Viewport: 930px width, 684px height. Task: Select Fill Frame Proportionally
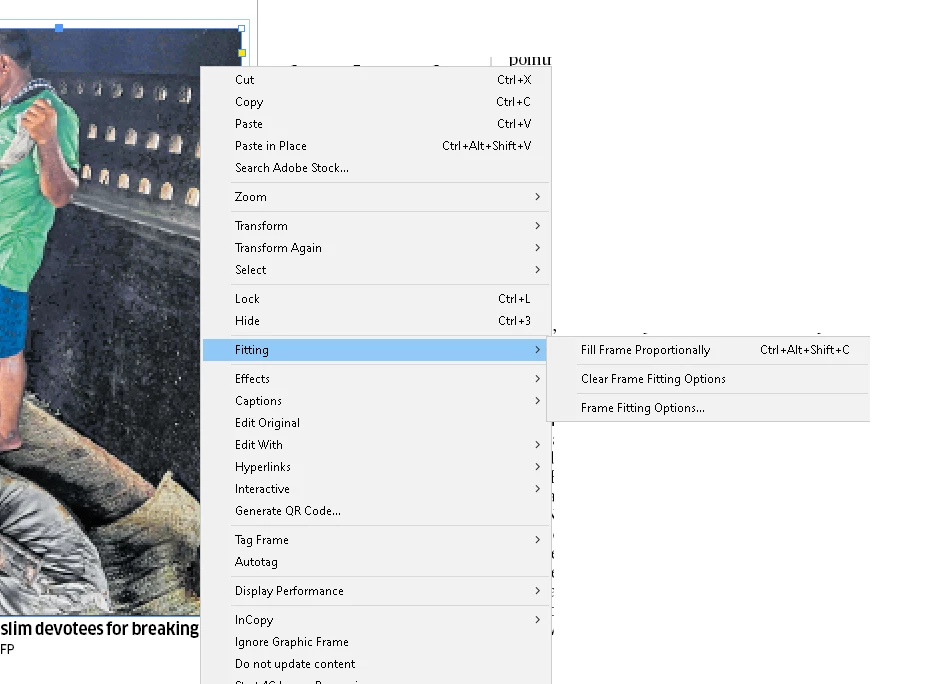709,349
